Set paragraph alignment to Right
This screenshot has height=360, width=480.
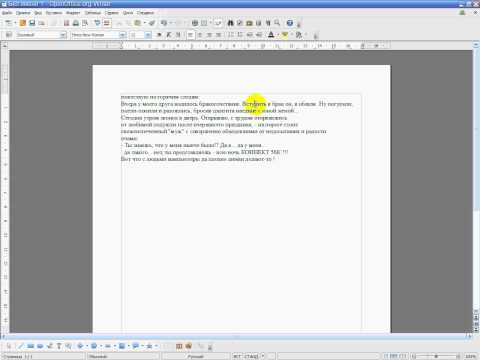(x=209, y=35)
